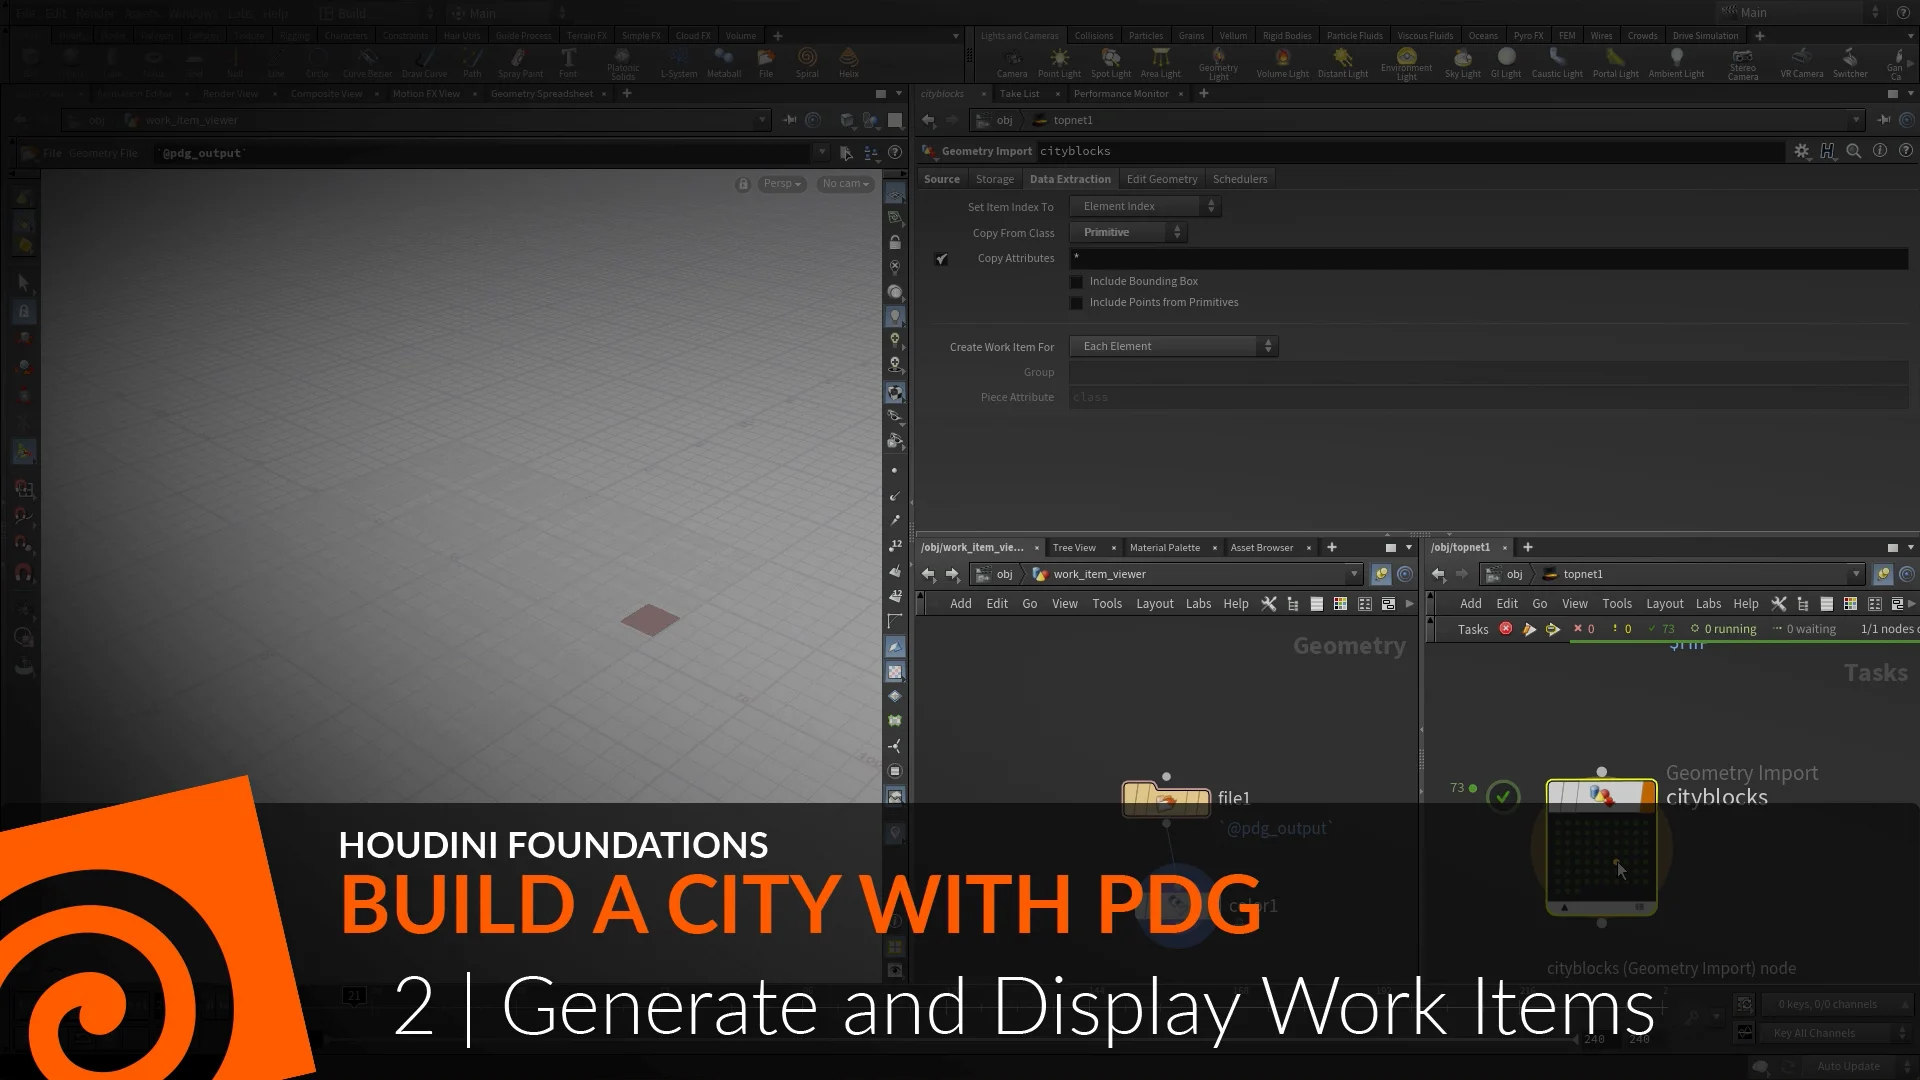Select the cityblocks Geometry Import node
Viewport: 1920px width, 1080px height.
pyautogui.click(x=1601, y=848)
